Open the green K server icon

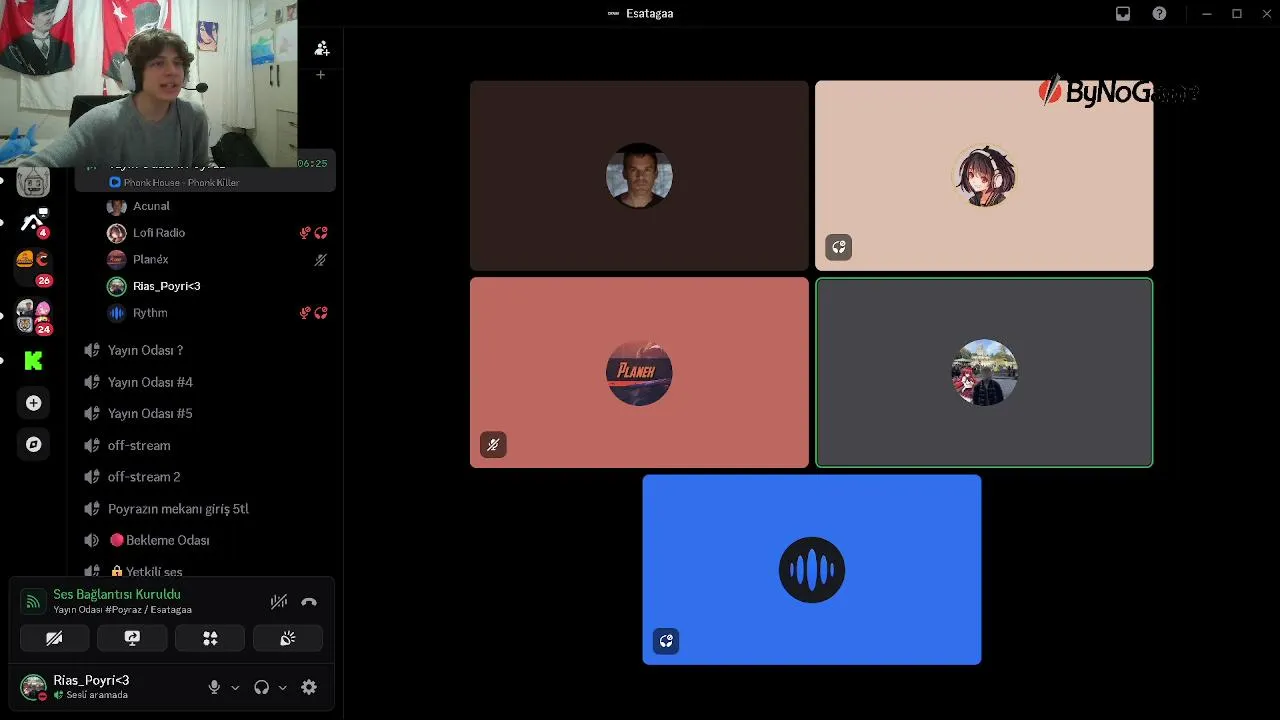(x=33, y=361)
